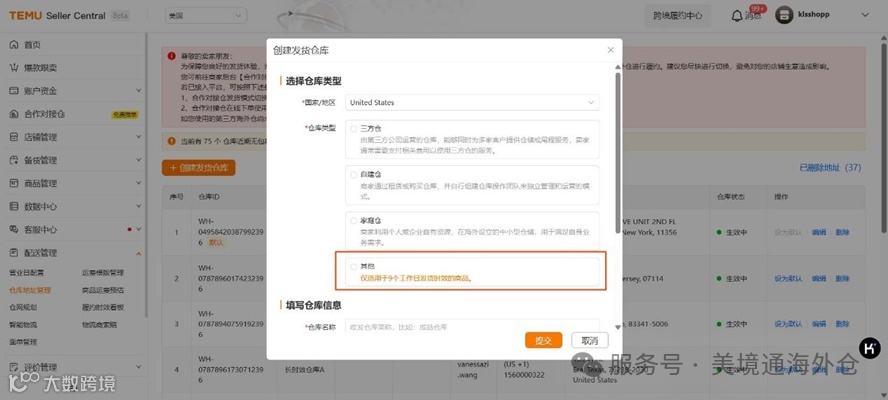The height and width of the screenshot is (400, 888).
Task: Click the 合作对接仓 warehouse icon
Action: 14,114
